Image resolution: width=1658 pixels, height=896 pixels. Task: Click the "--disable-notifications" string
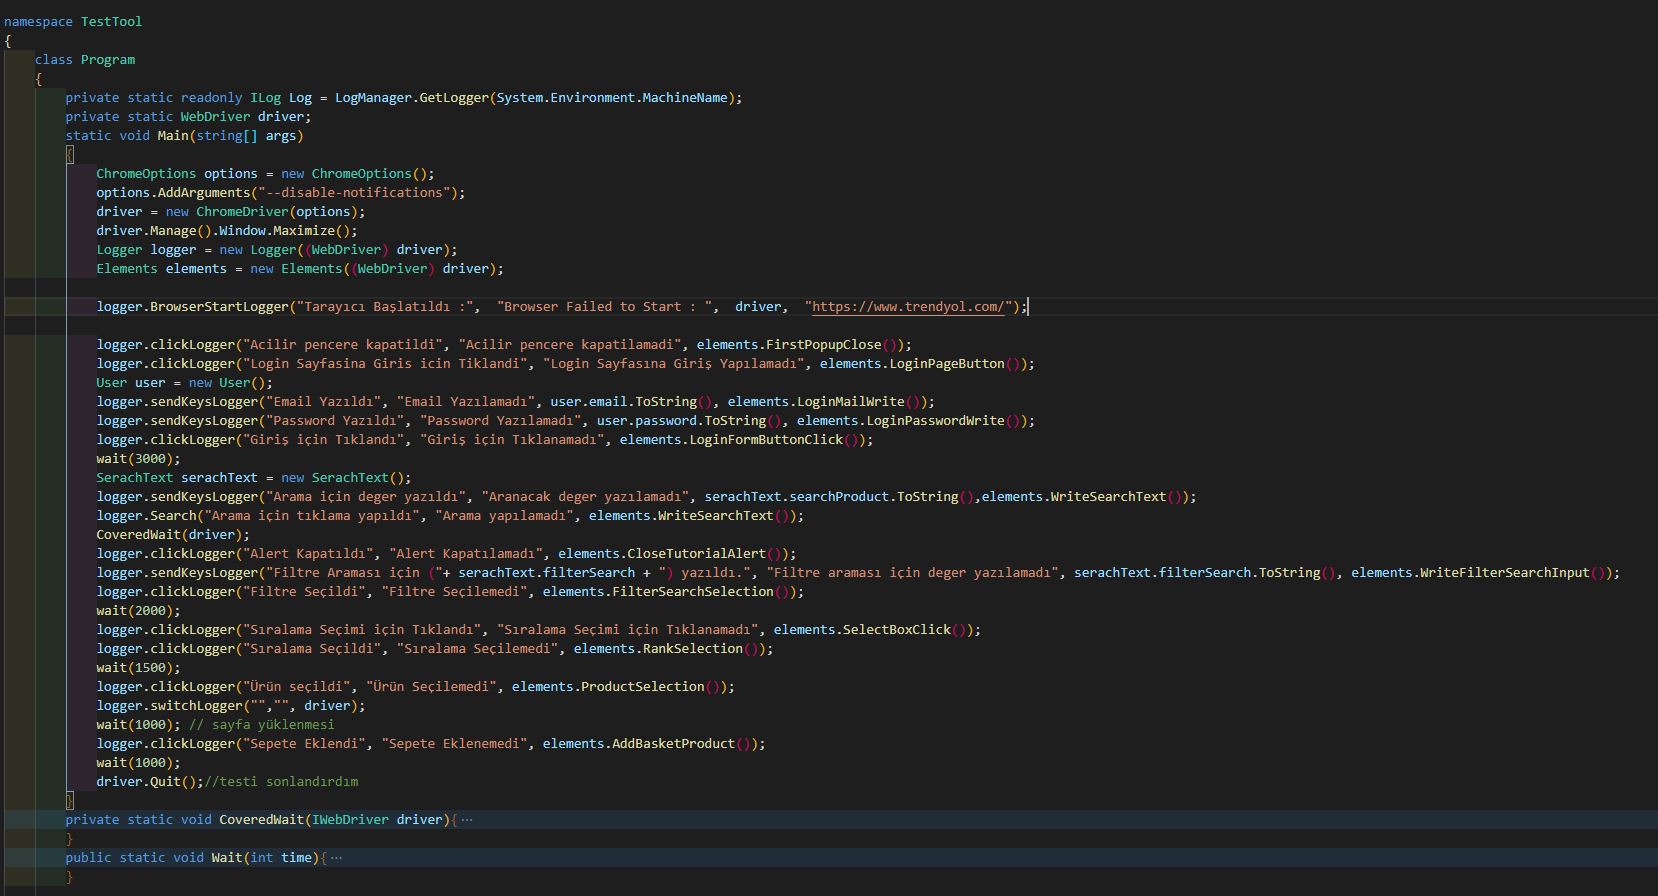pyautogui.click(x=354, y=193)
